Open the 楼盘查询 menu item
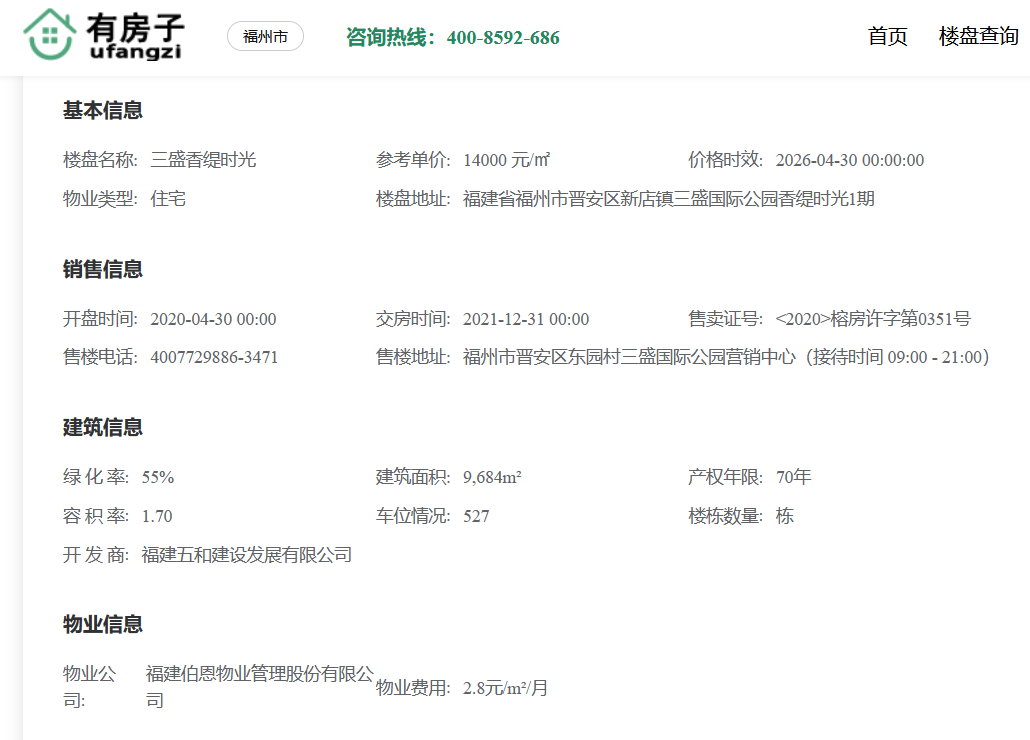 [x=978, y=37]
